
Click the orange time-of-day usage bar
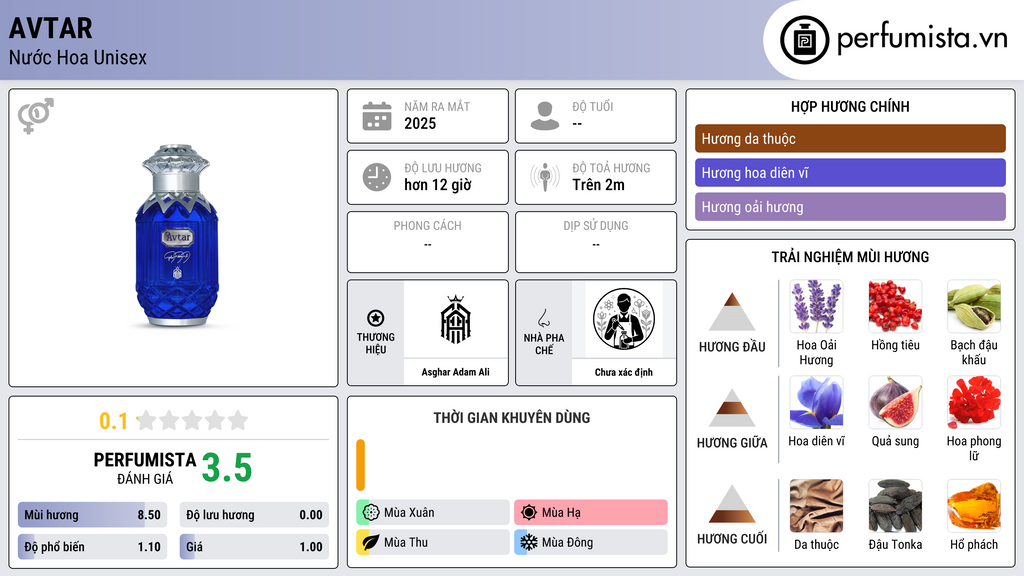click(360, 465)
